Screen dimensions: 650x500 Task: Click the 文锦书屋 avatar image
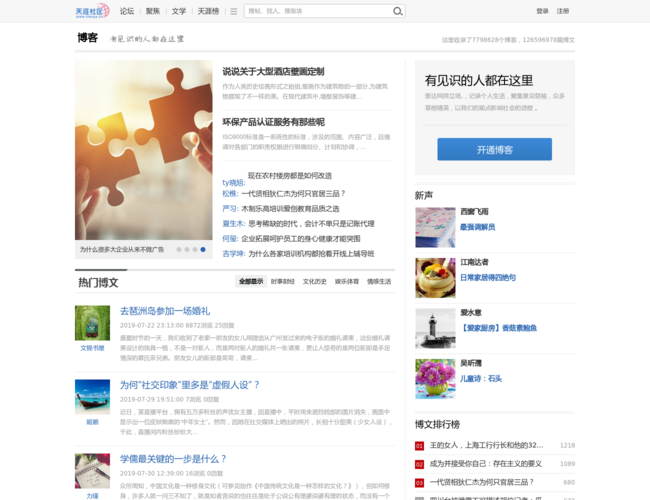coord(92,323)
